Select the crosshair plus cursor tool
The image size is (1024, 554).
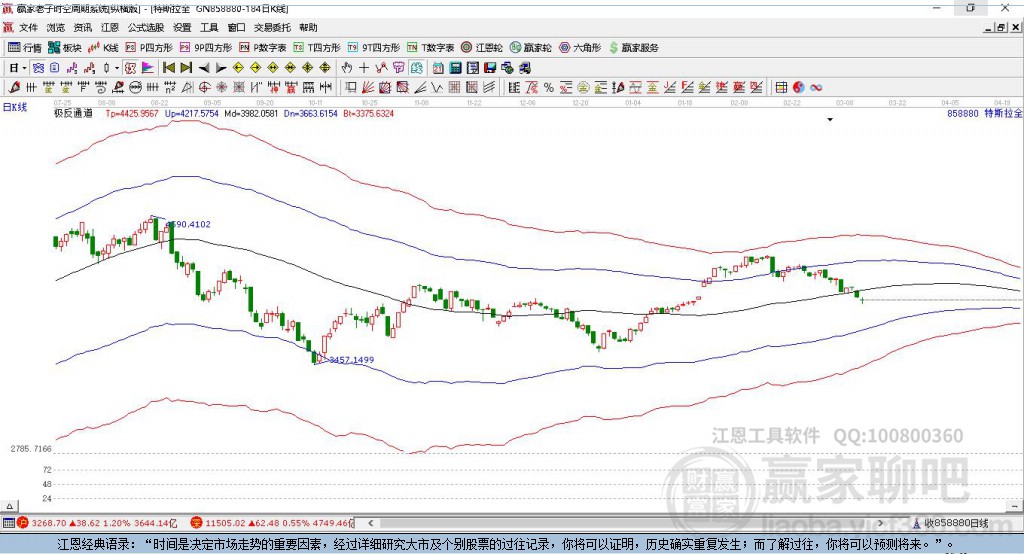364,68
